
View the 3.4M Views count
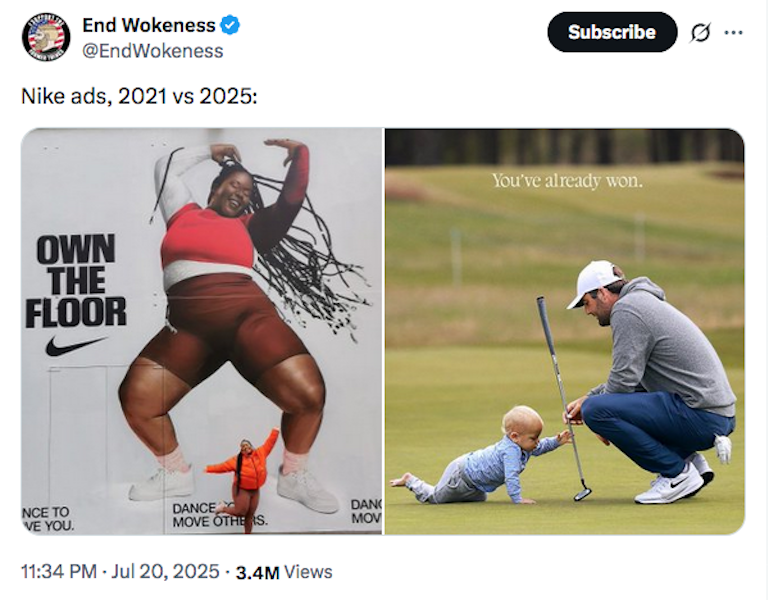tap(284, 572)
